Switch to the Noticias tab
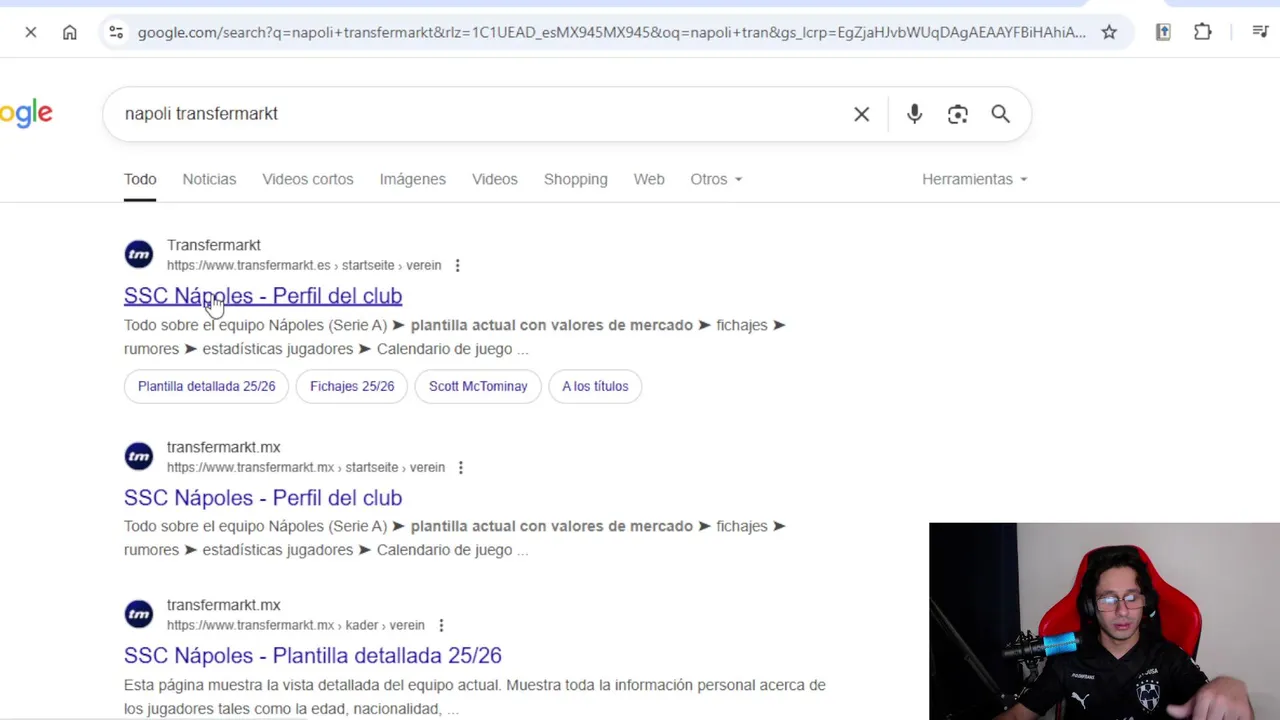This screenshot has height=720, width=1280. point(209,179)
